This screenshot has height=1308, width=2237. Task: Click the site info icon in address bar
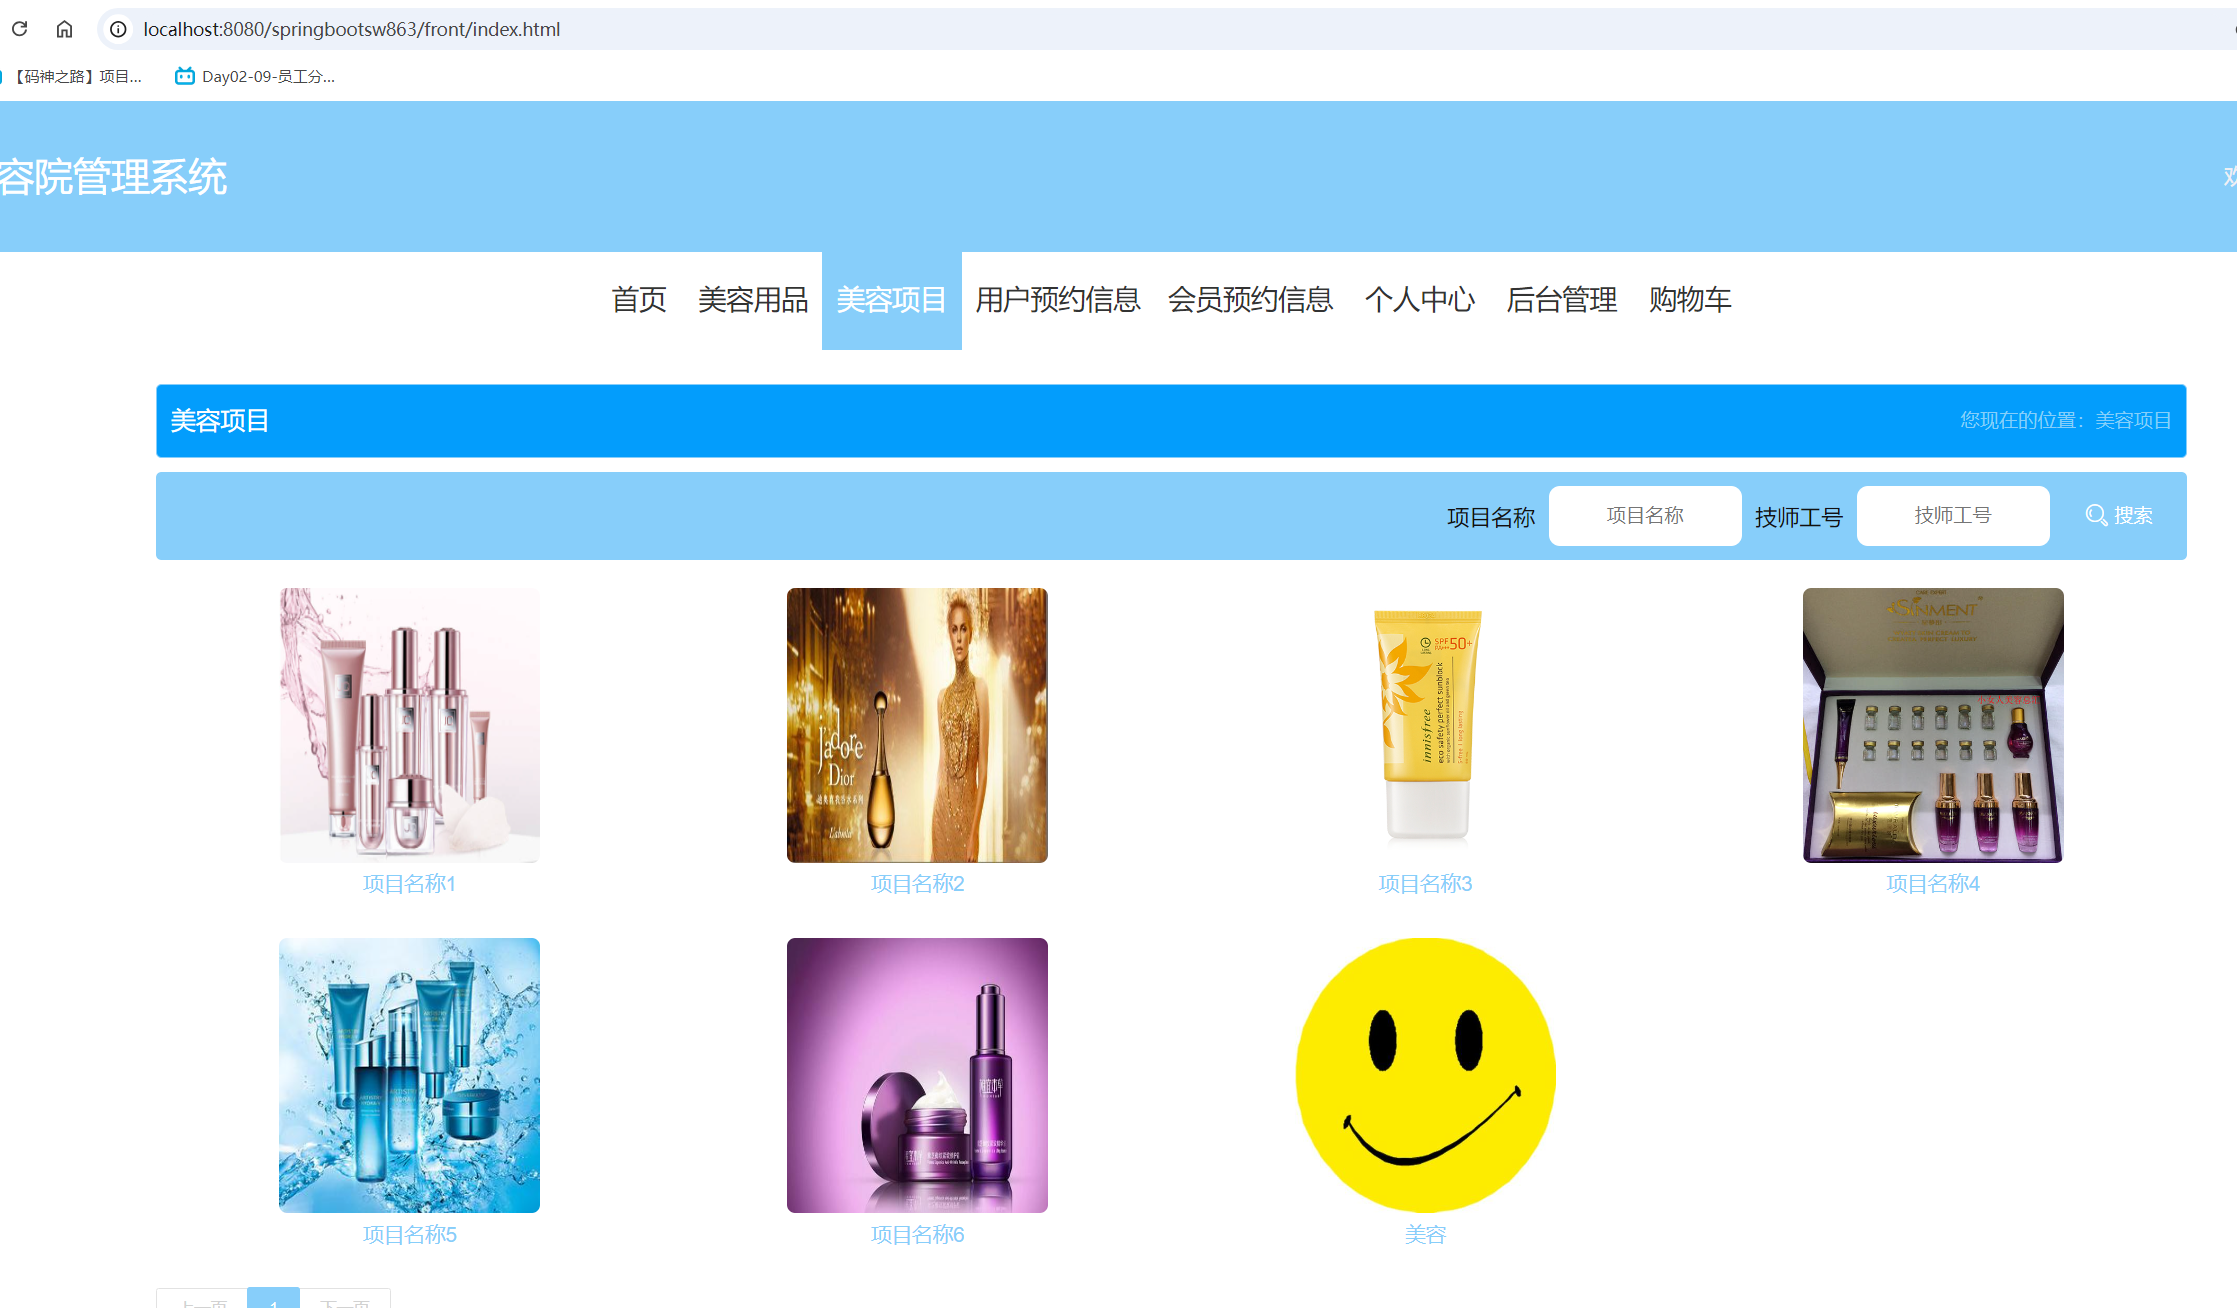(x=118, y=29)
